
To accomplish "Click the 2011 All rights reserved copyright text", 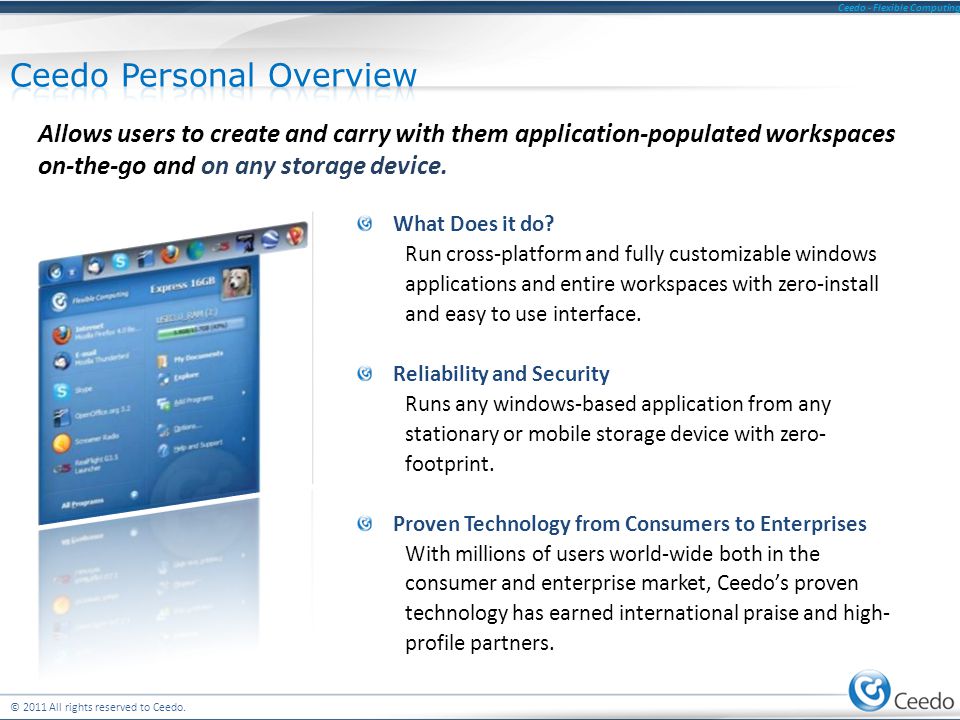I will click(98, 707).
